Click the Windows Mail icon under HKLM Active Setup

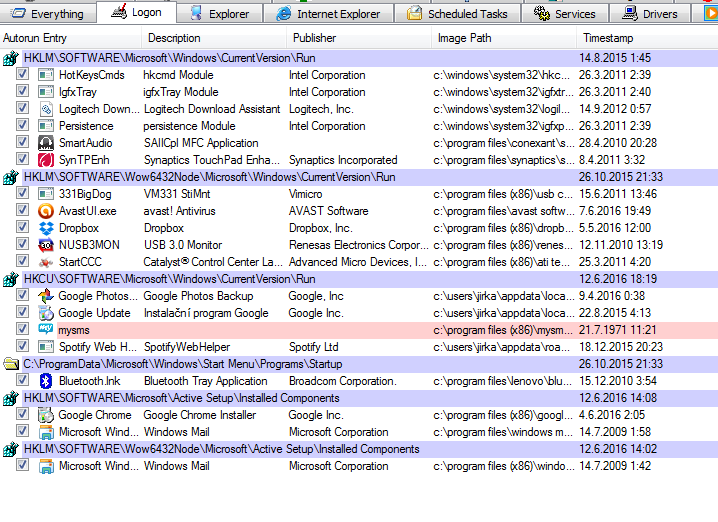[x=46, y=432]
